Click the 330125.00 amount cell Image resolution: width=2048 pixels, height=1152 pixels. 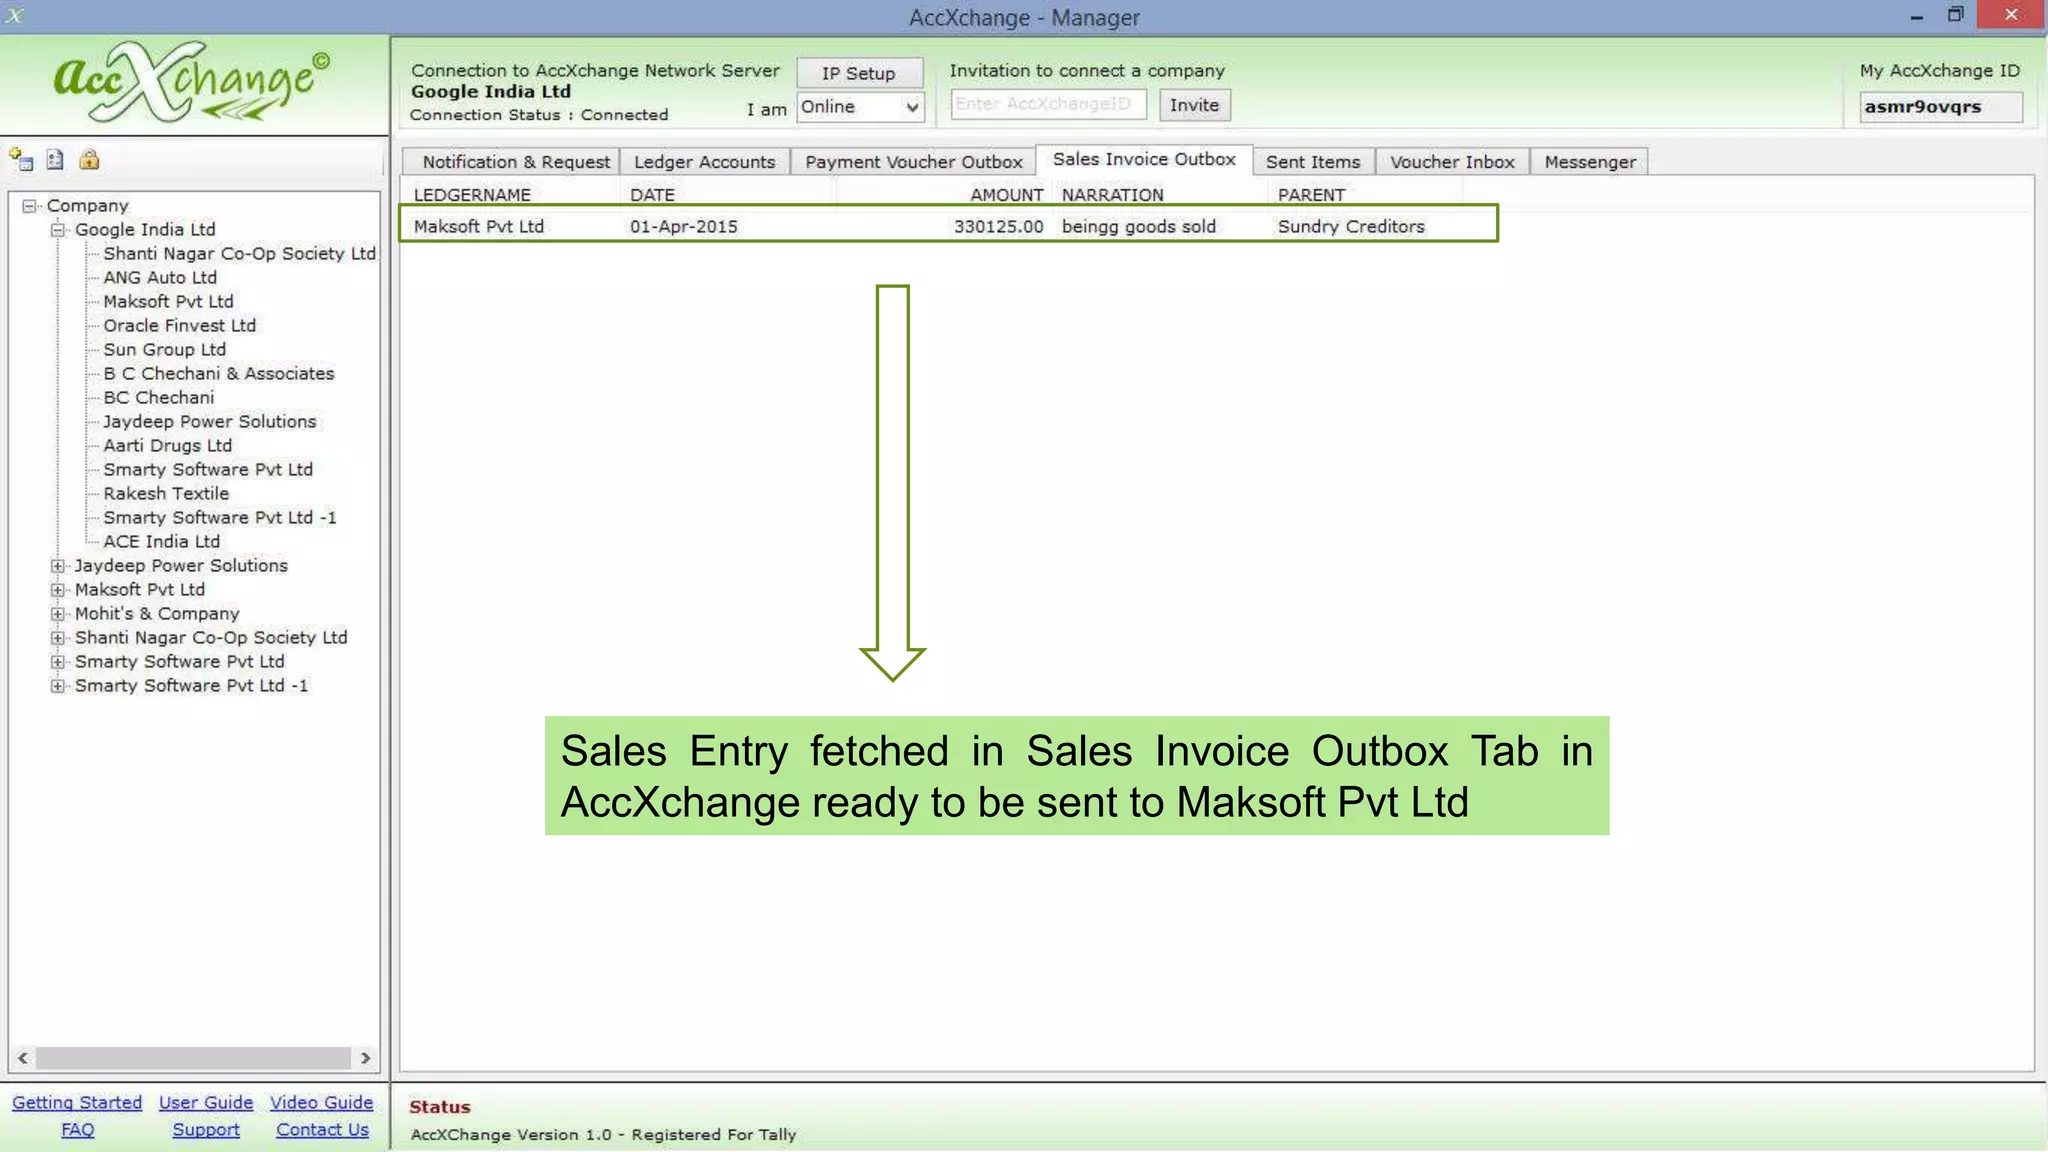click(998, 227)
